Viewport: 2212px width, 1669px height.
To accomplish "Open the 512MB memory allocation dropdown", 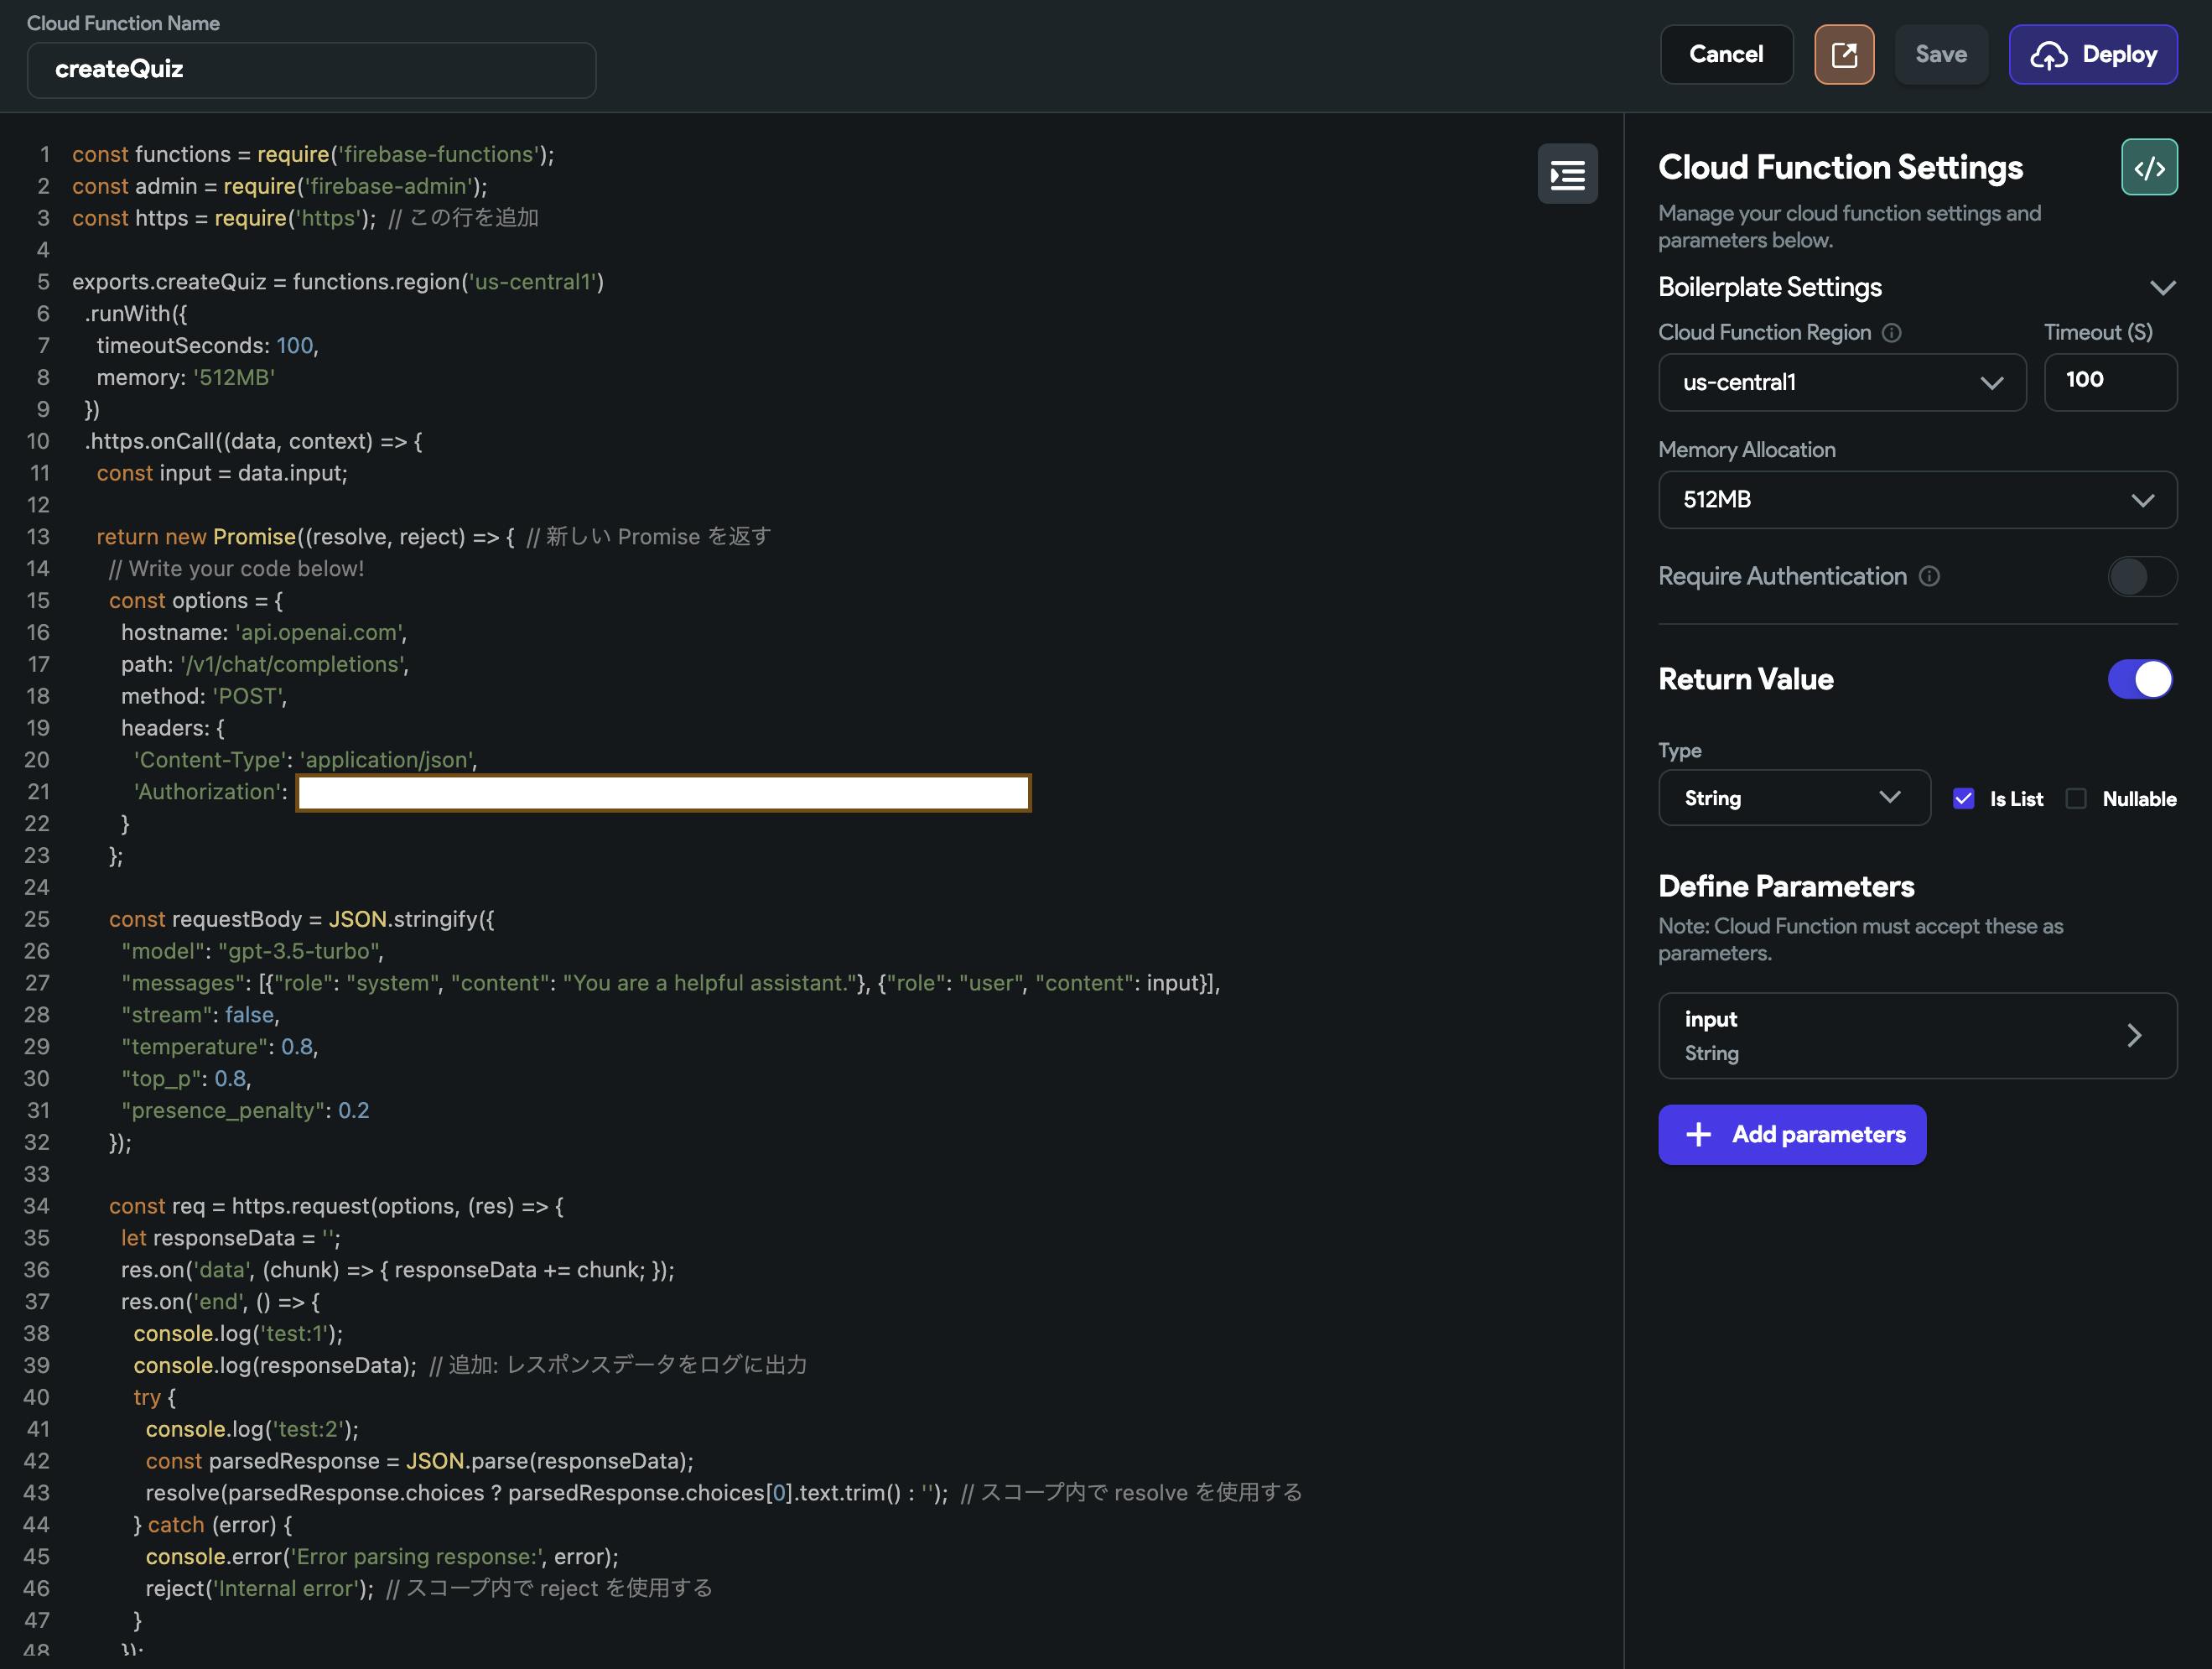I will click(1916, 500).
